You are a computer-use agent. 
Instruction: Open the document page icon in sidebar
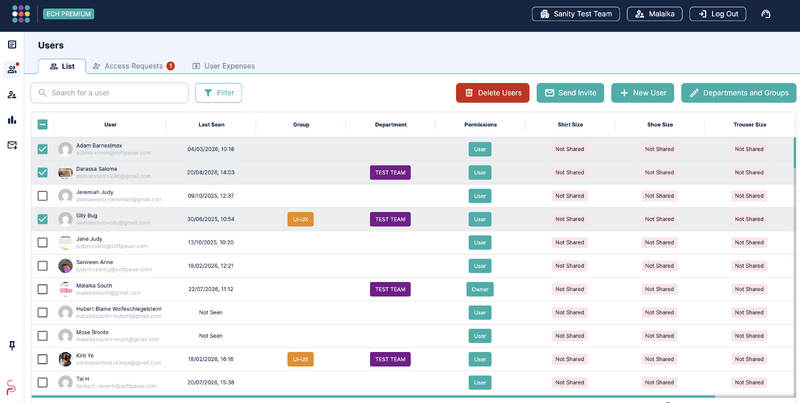coord(12,44)
